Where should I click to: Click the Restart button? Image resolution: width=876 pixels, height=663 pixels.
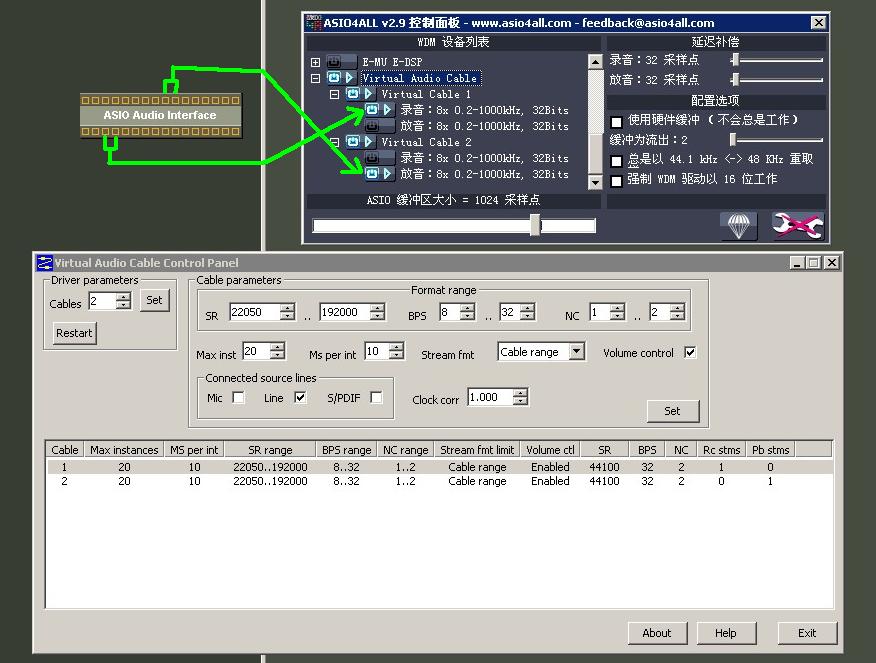pyautogui.click(x=74, y=333)
